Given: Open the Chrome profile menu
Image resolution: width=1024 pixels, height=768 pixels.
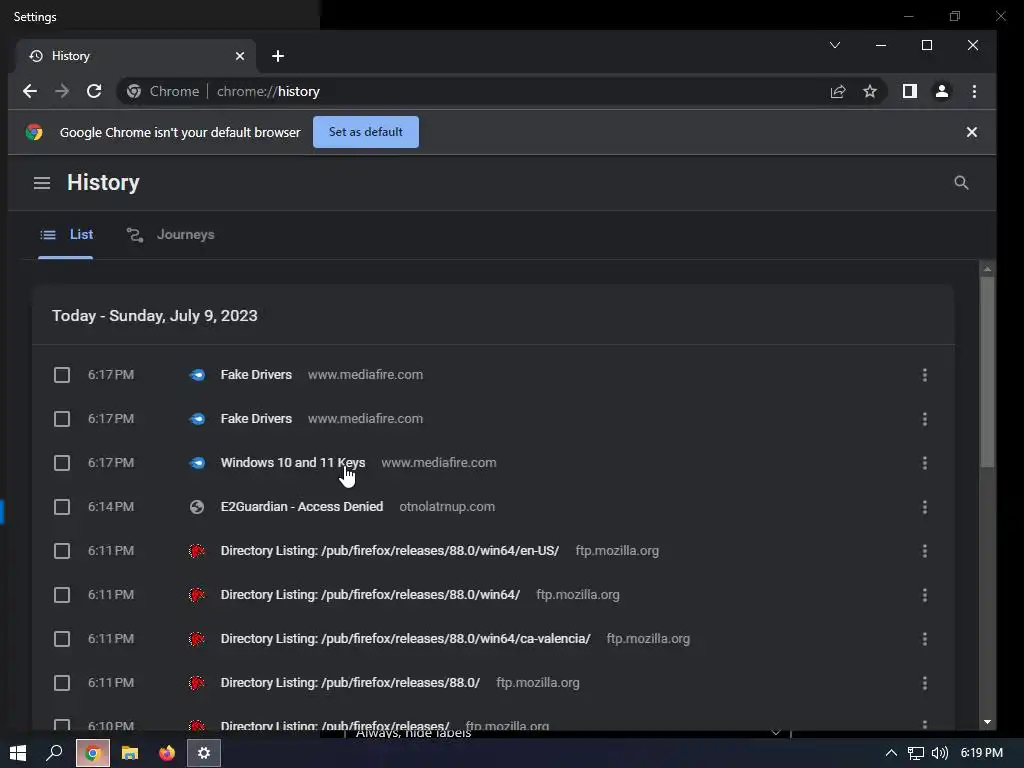Looking at the screenshot, I should (942, 91).
